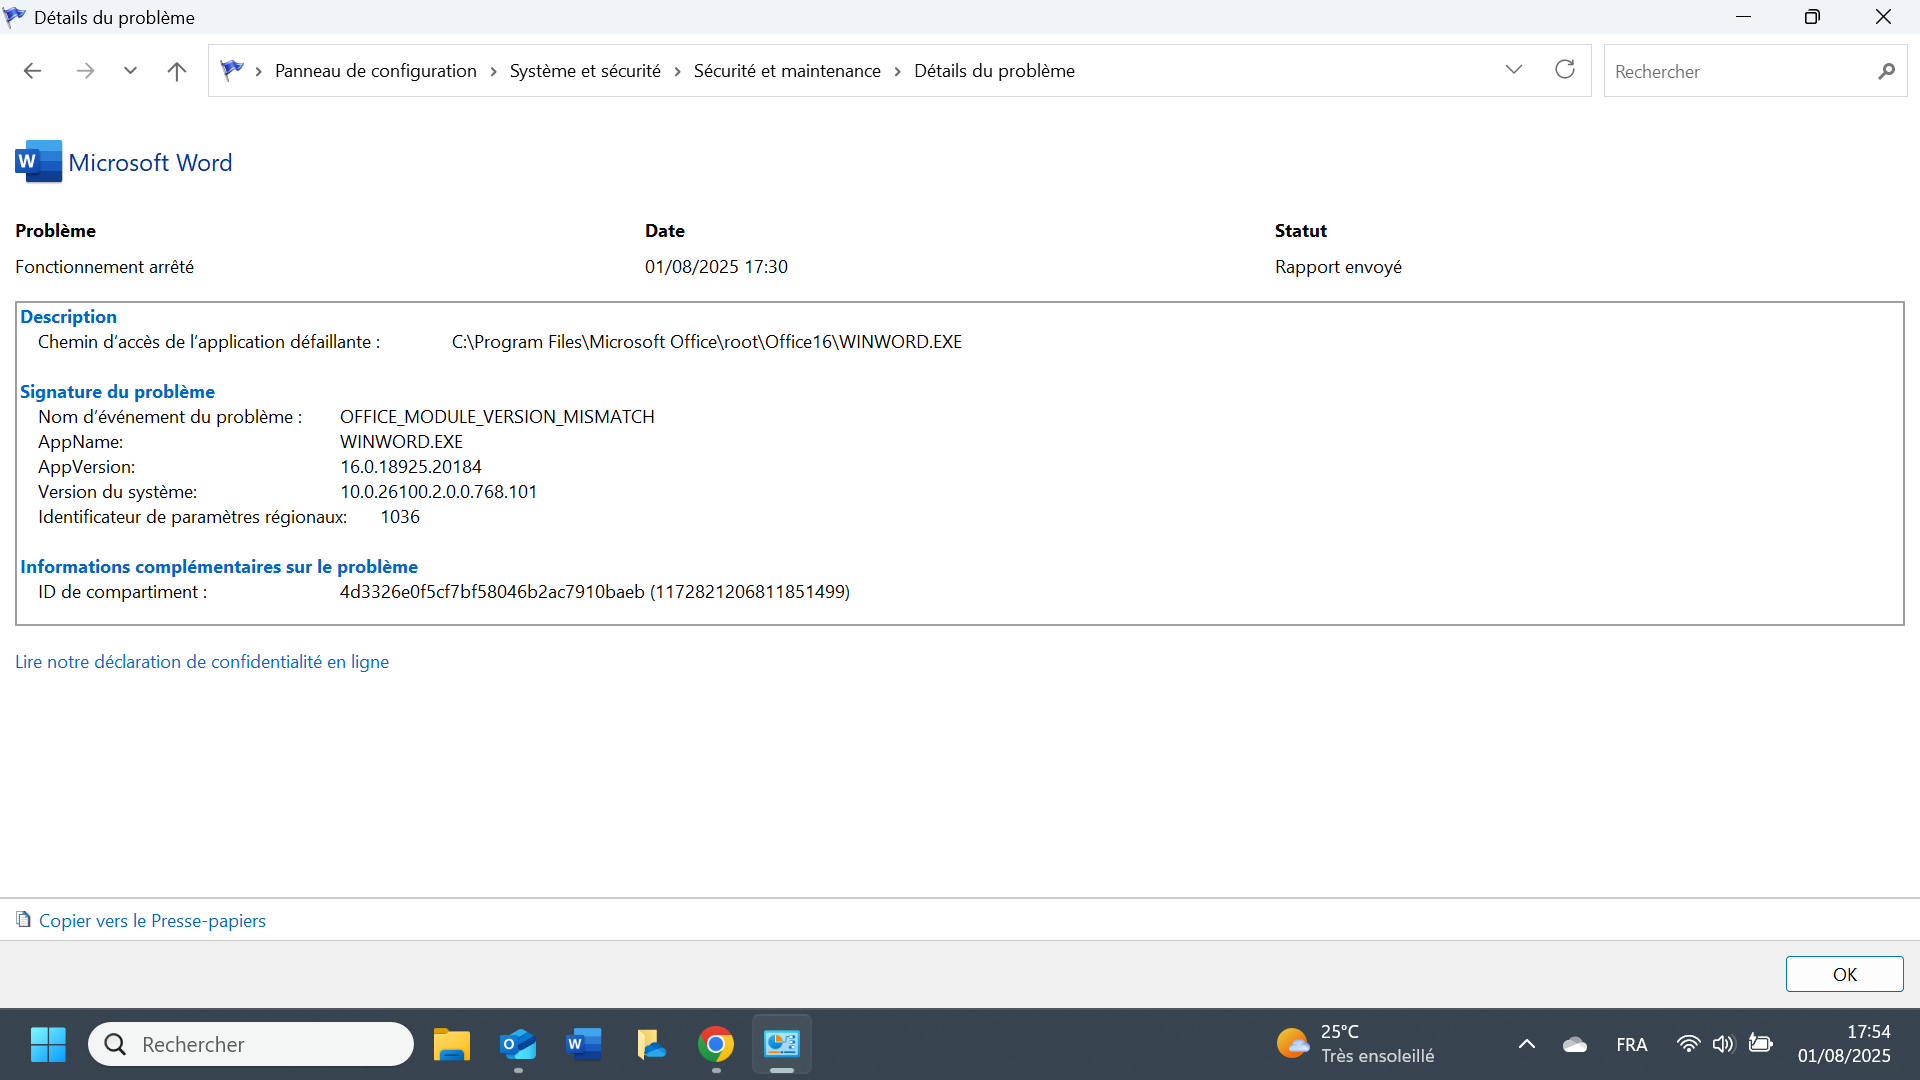Click system version 10.0.26100.2.0.0.768.101
This screenshot has width=1920, height=1080.
[x=438, y=492]
